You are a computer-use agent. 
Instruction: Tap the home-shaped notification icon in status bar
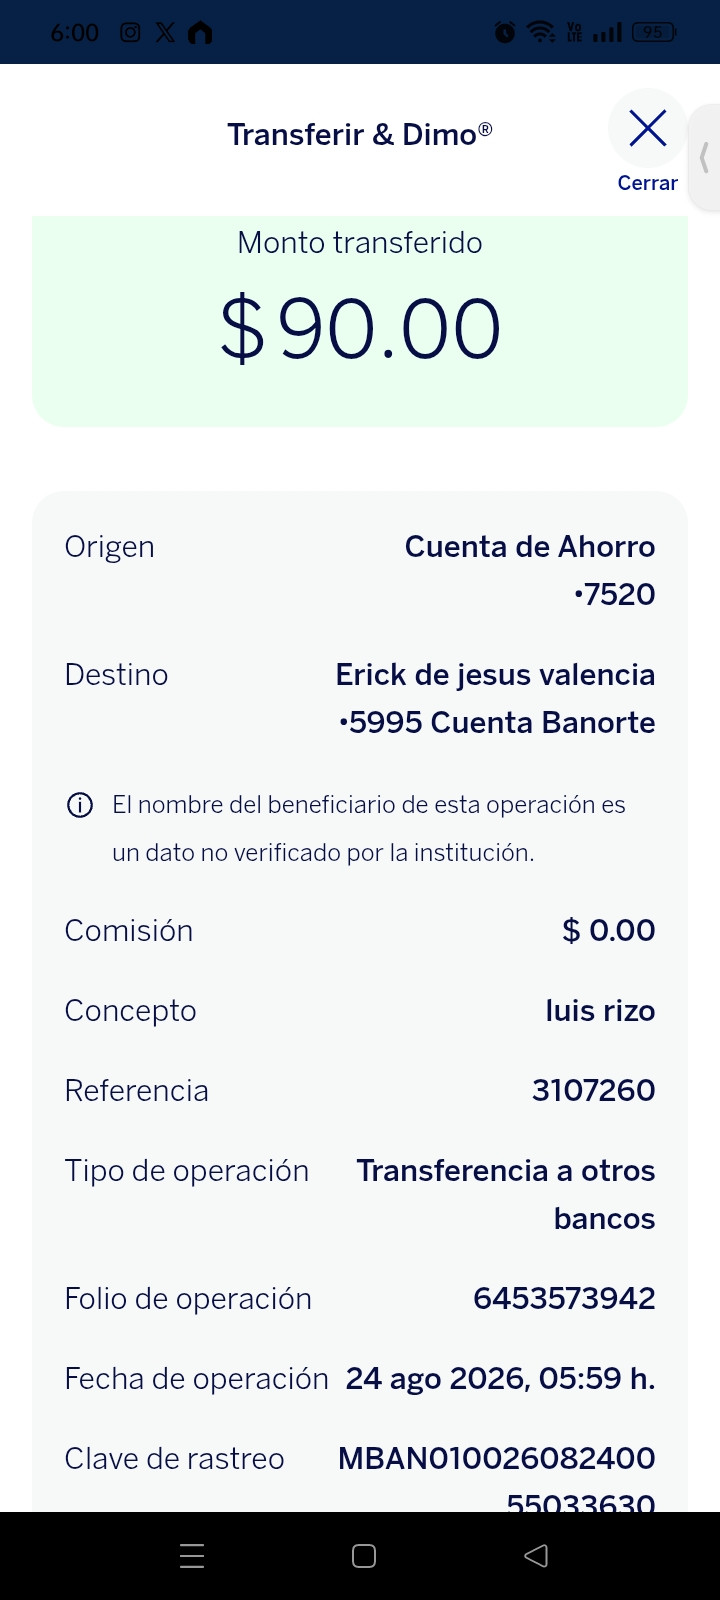pyautogui.click(x=200, y=32)
